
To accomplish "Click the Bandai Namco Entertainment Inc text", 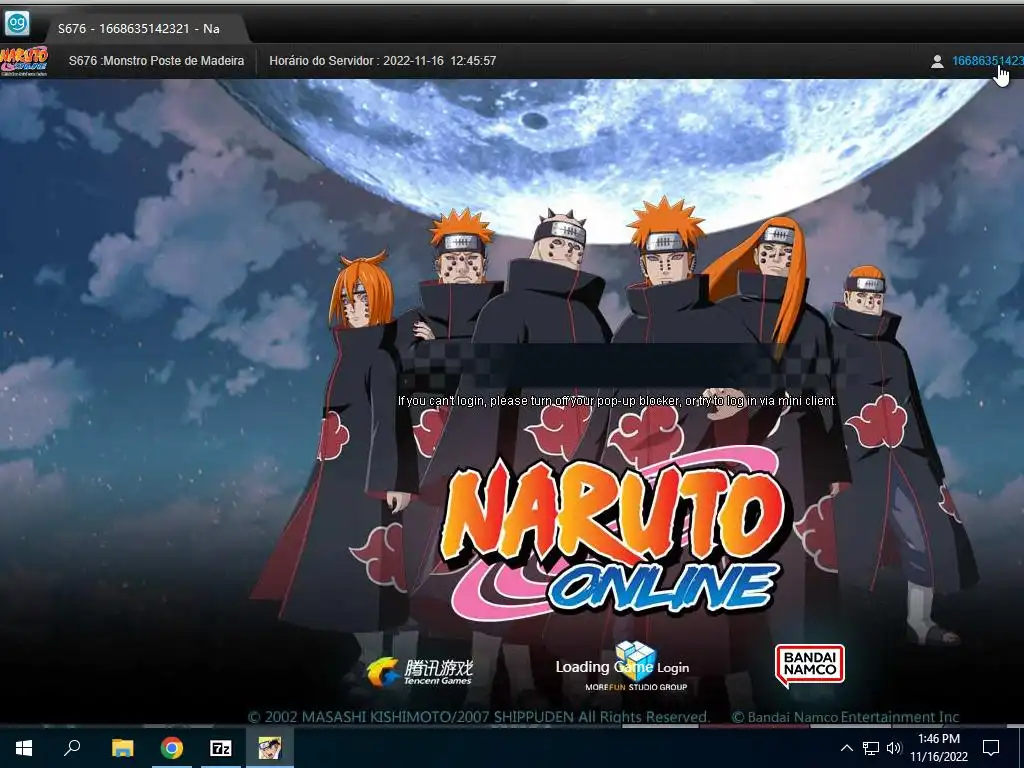I will click(x=845, y=716).
